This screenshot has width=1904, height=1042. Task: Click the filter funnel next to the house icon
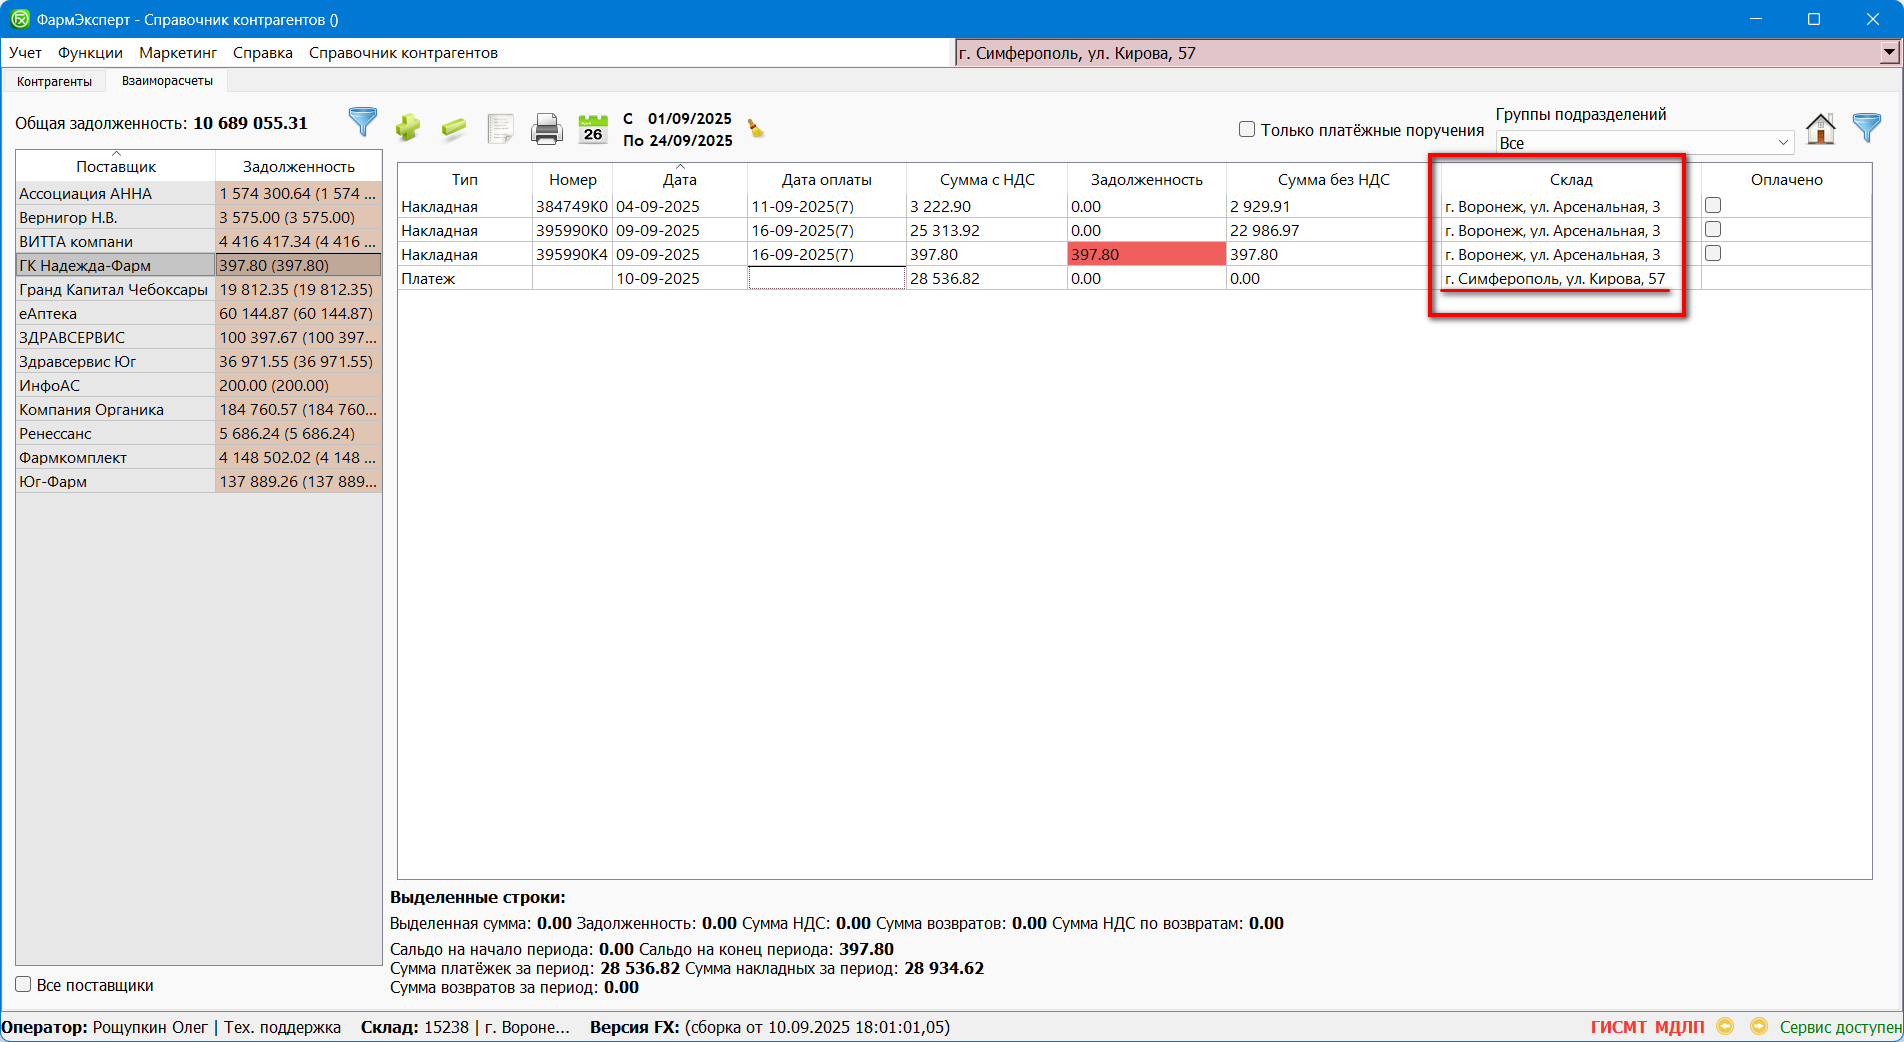point(1866,128)
